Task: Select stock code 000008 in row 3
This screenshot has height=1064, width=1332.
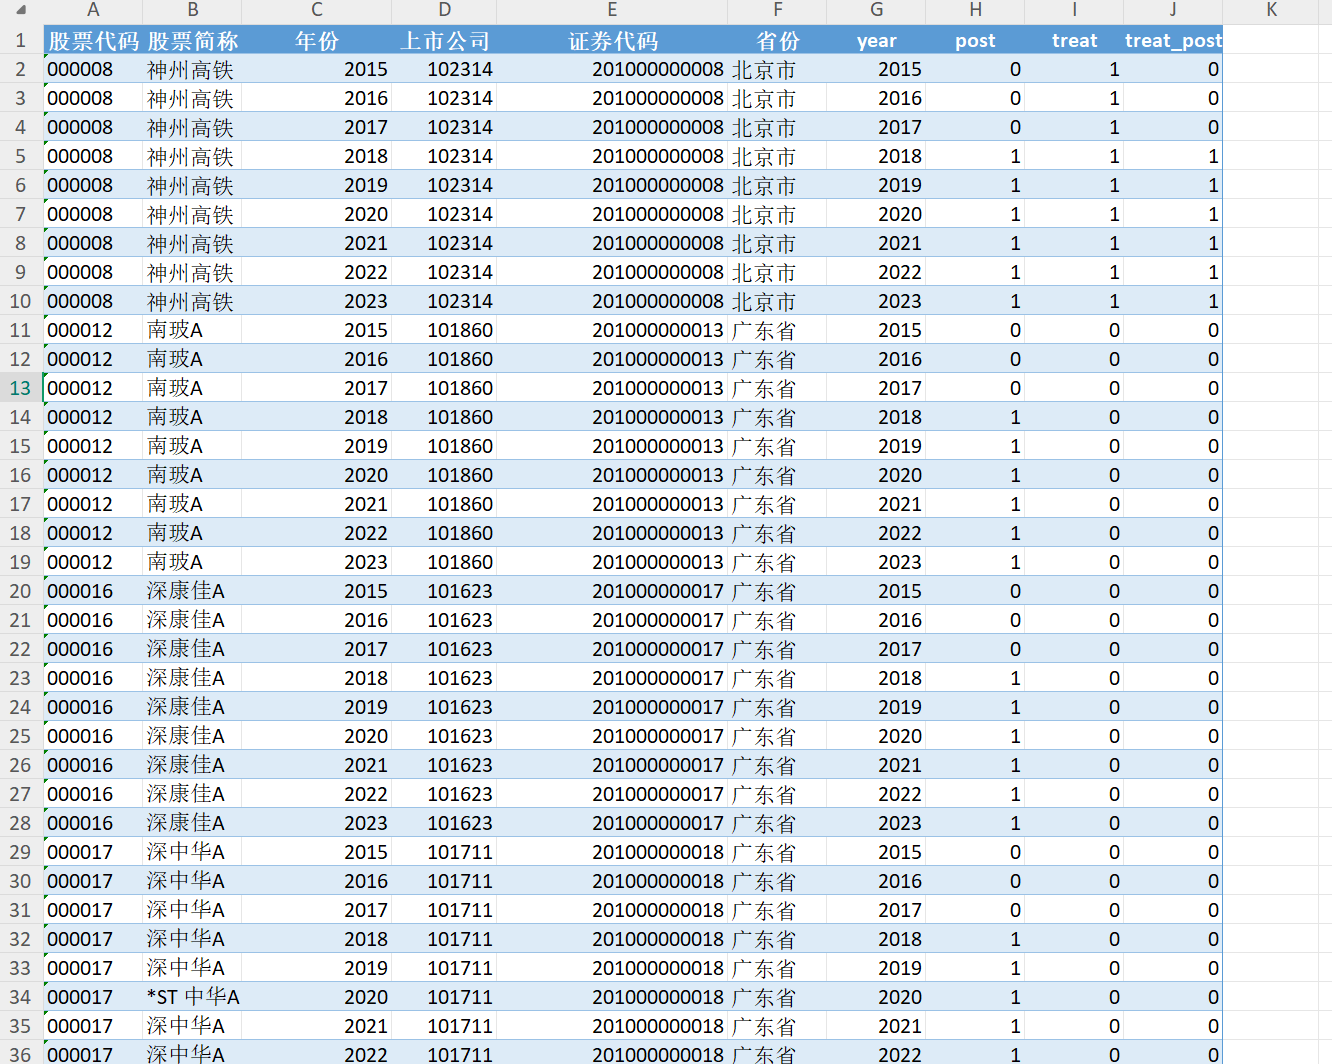Action: point(93,98)
